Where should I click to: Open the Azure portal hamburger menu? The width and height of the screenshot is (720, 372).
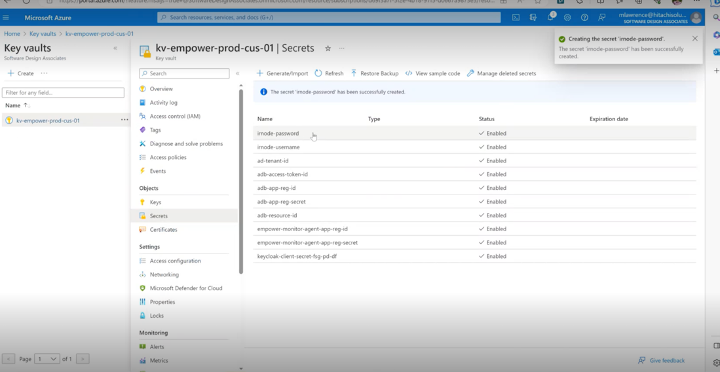[6, 17]
